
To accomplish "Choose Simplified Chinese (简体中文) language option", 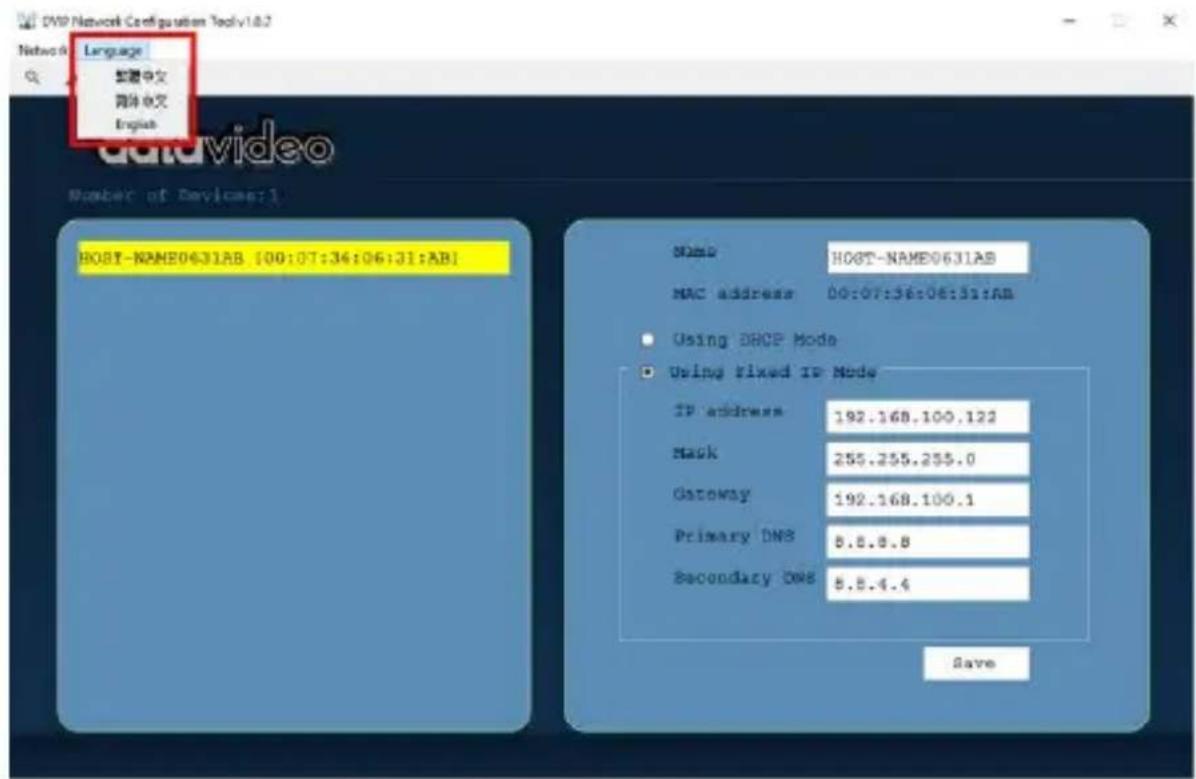I will coord(141,101).
